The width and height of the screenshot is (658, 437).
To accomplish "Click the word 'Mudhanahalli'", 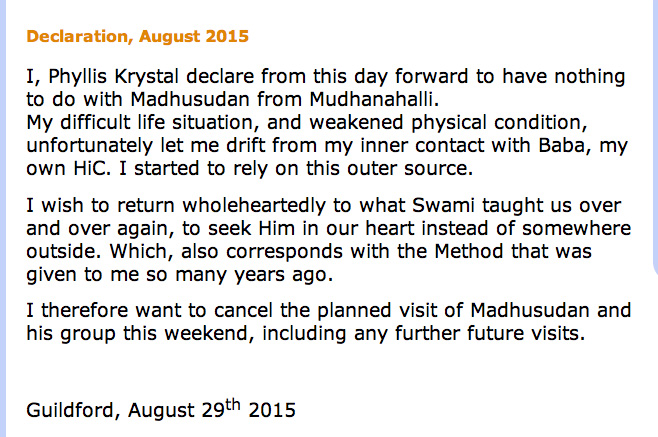I will pyautogui.click(x=373, y=99).
